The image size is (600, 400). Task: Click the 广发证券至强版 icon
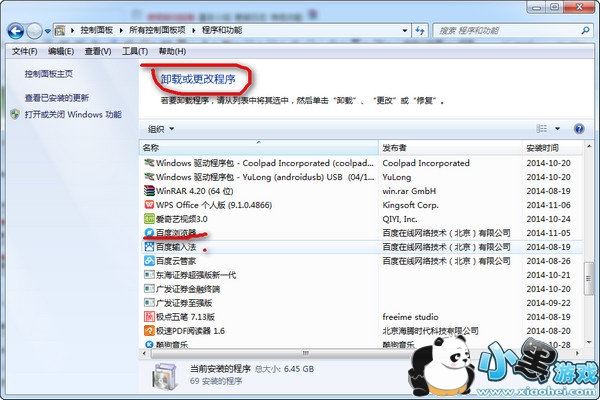149,303
